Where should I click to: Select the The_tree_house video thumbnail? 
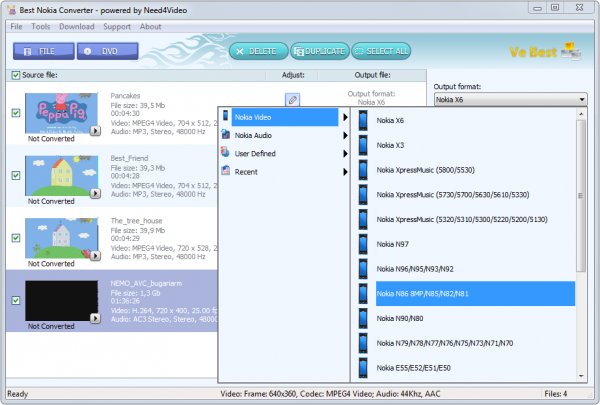pos(61,238)
